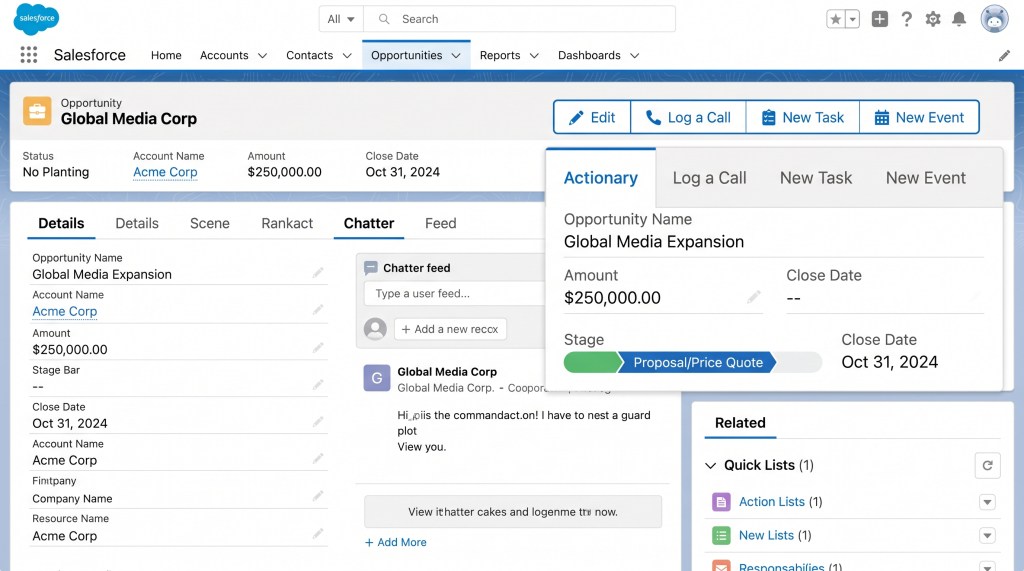
Task: Click the global Search field
Action: pos(519,19)
